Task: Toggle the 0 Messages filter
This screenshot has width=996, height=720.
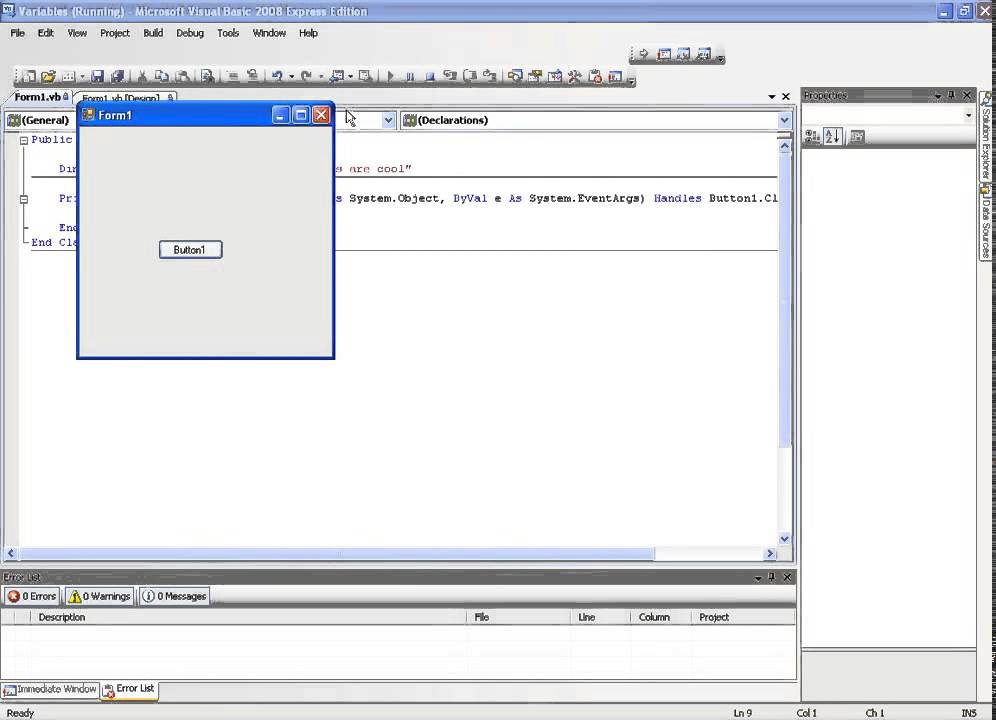Action: (174, 596)
